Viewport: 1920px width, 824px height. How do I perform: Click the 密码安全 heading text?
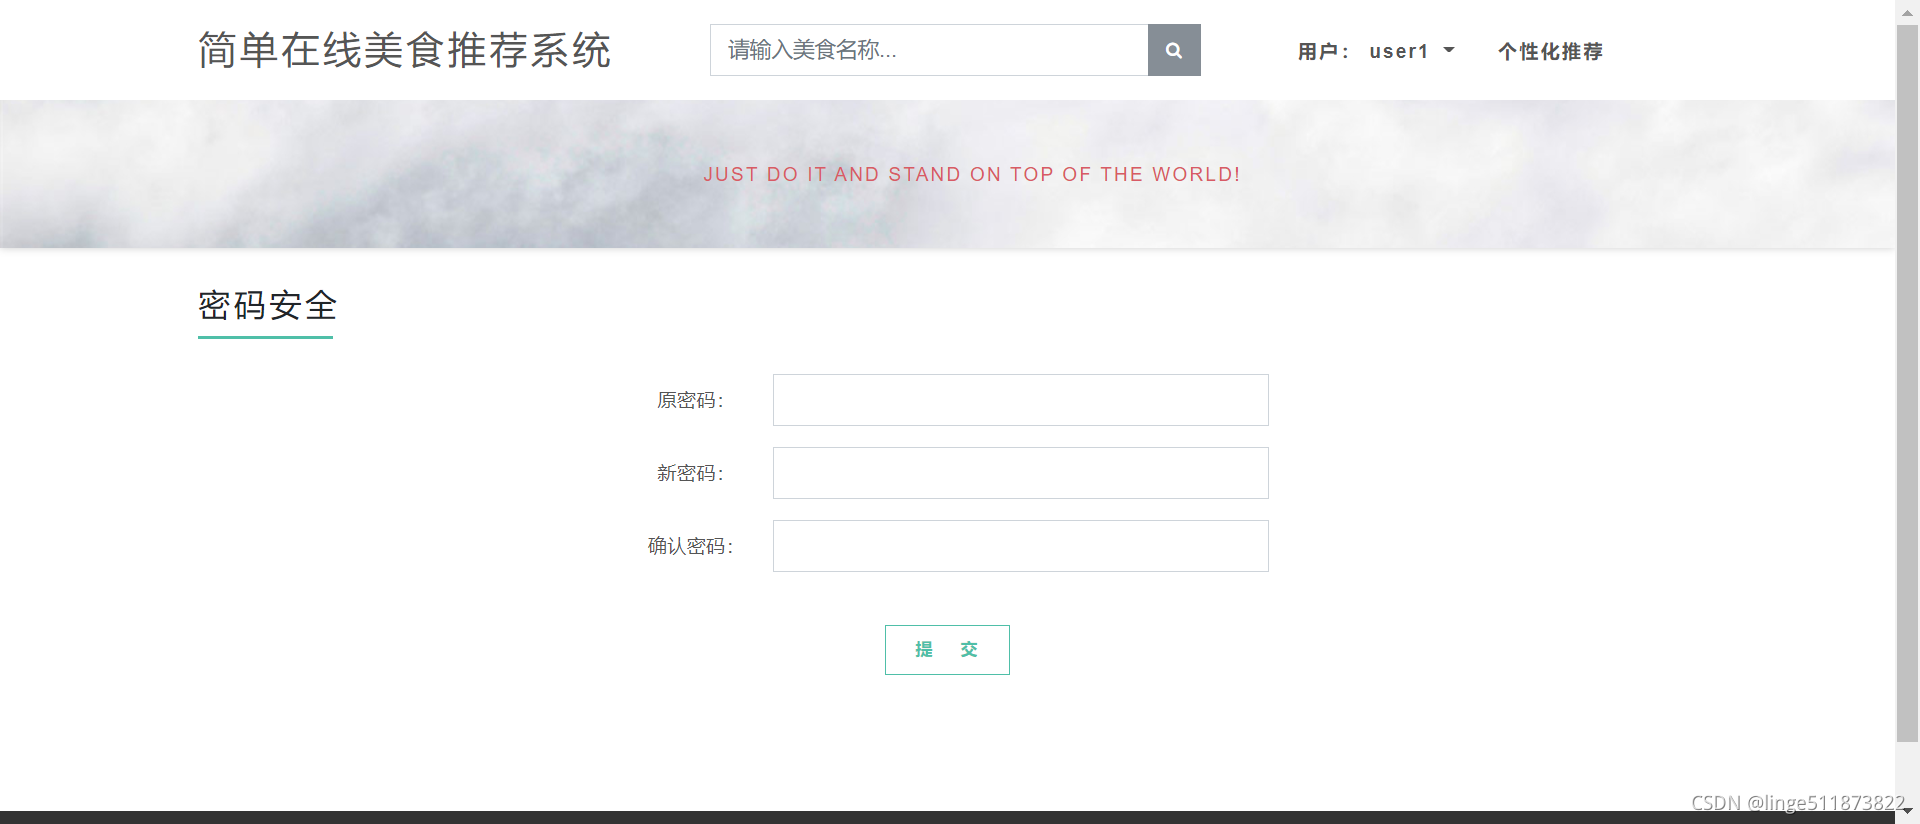point(267,305)
